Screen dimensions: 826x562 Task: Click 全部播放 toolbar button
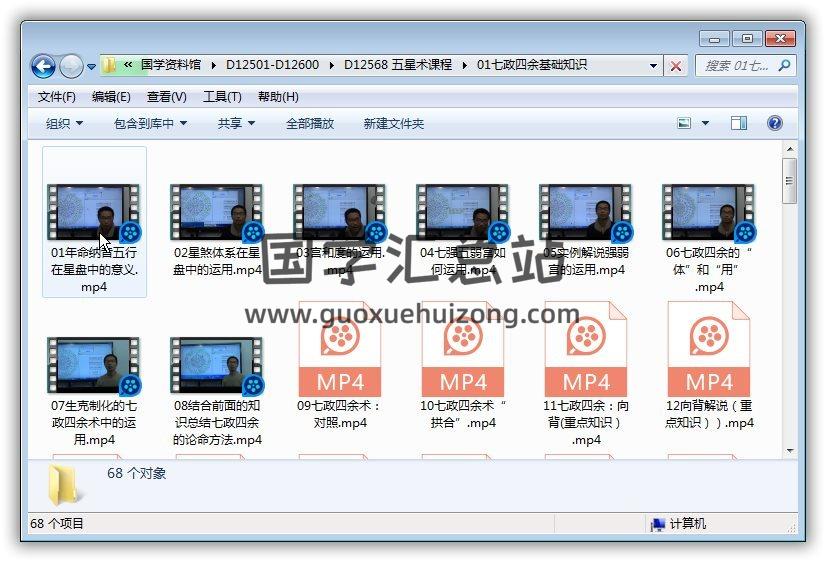310,123
